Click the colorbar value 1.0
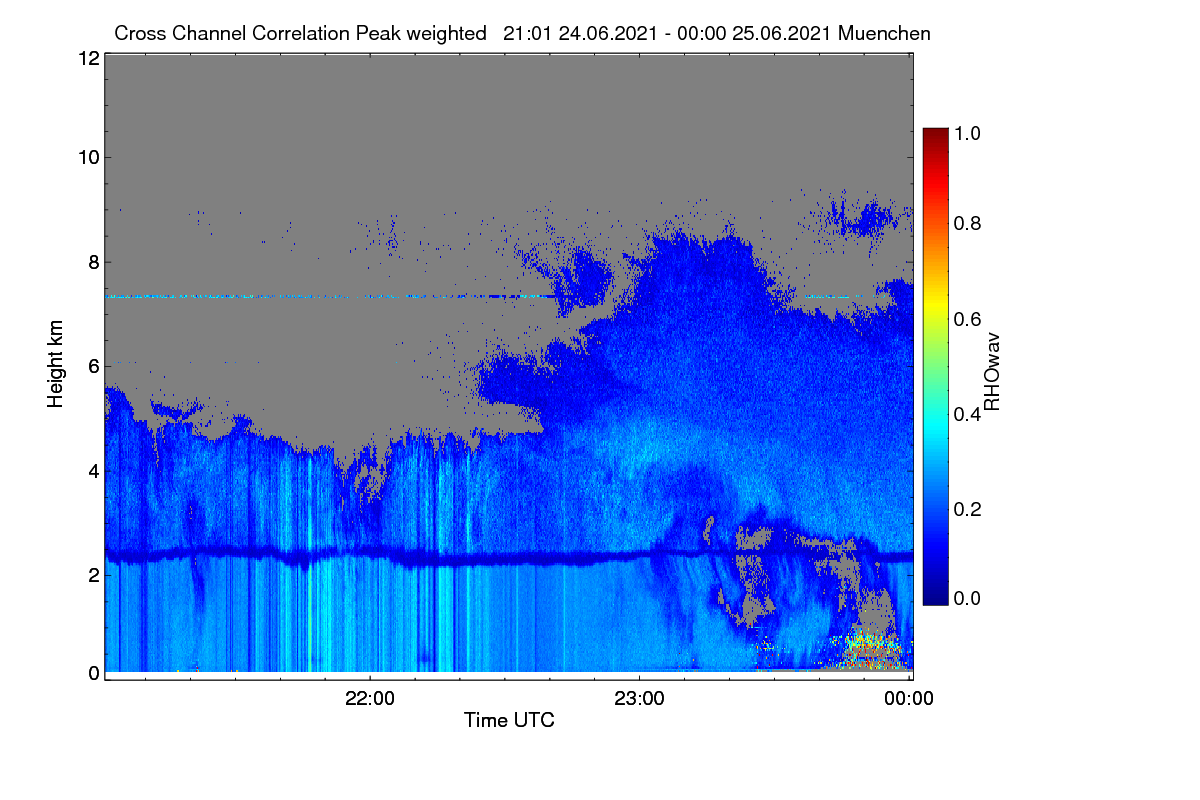Screen dimensions: 1200x800 click(967, 133)
